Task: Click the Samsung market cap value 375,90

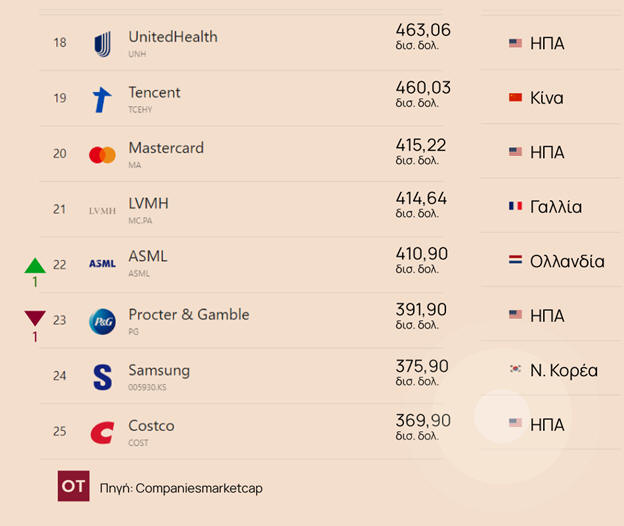Action: (422, 366)
